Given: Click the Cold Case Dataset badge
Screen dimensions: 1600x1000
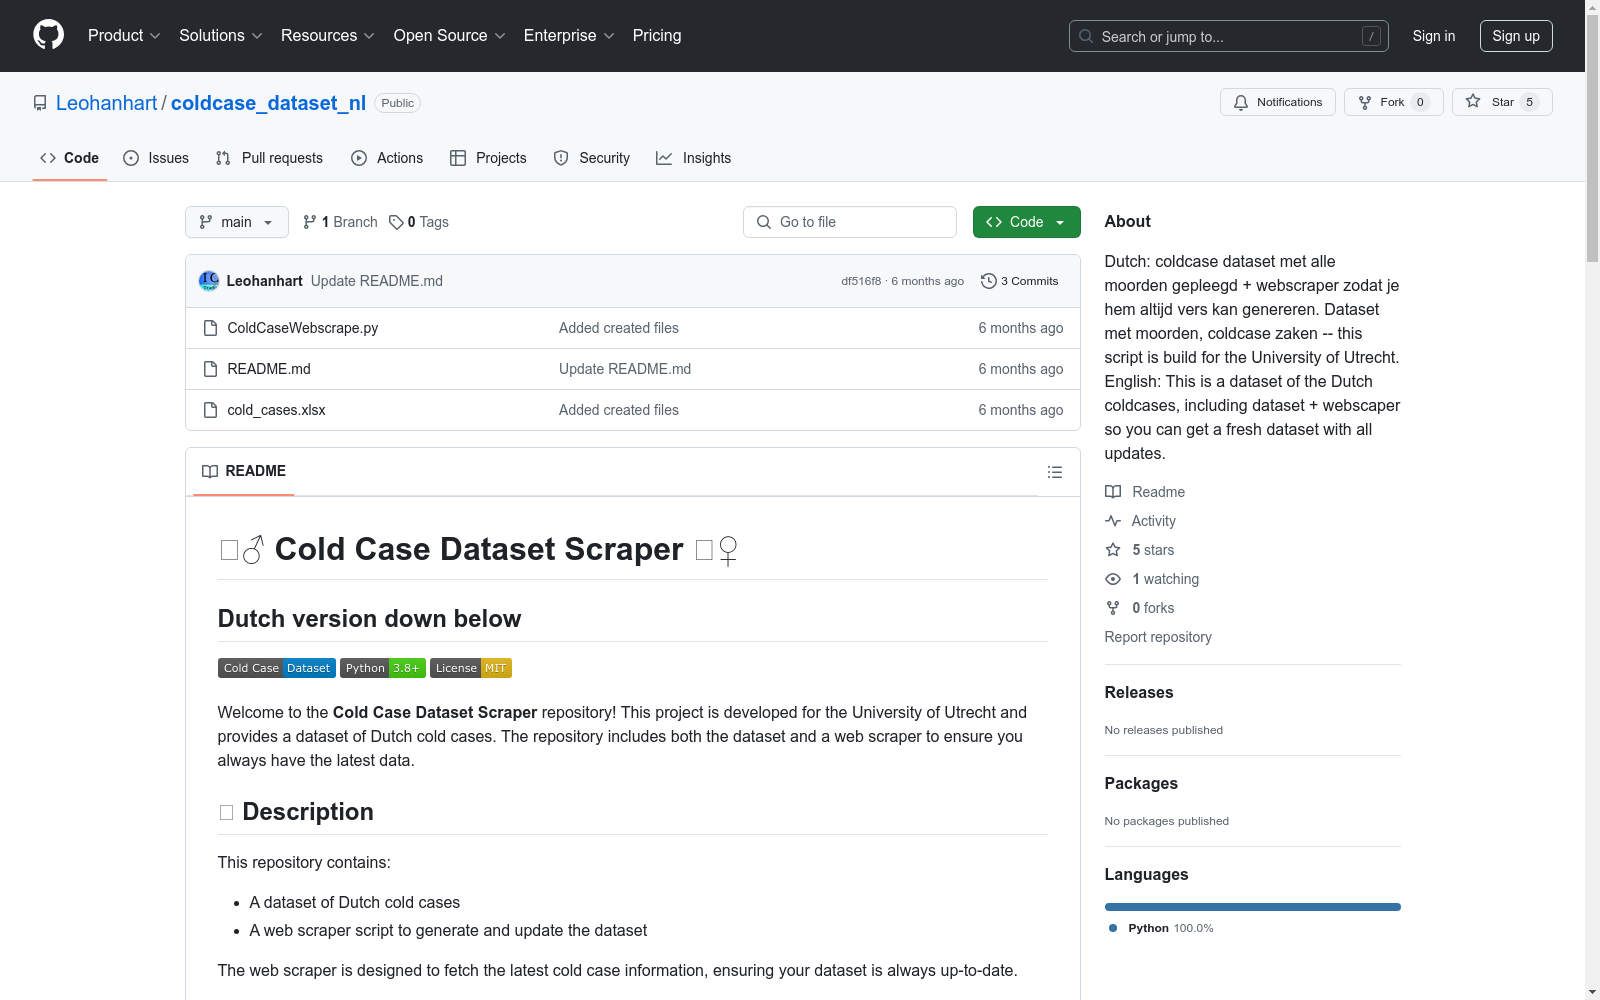Looking at the screenshot, I should coord(277,668).
